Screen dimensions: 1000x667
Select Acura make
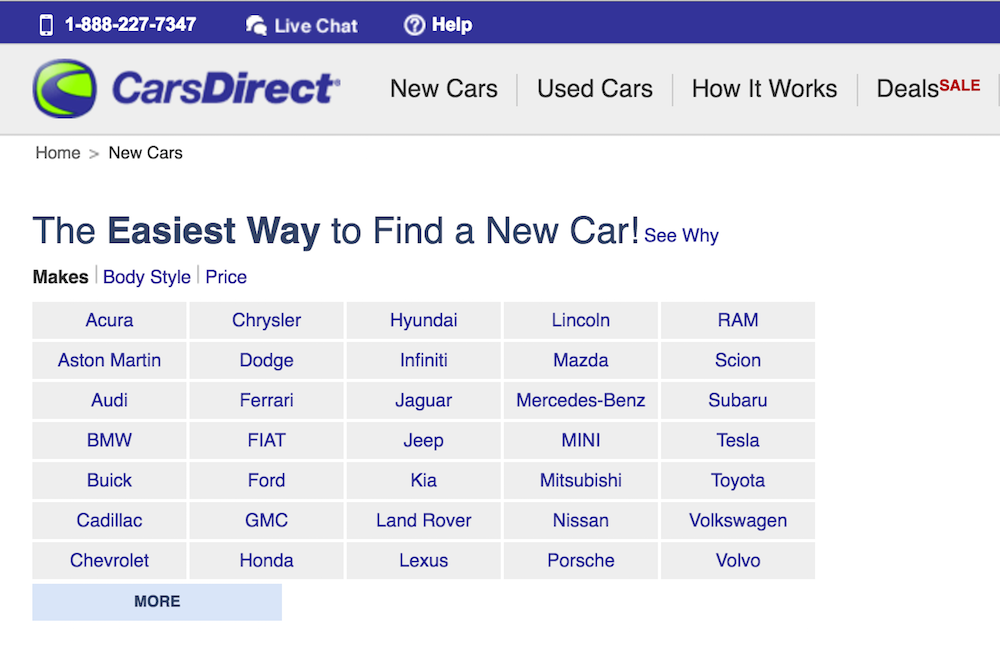(109, 320)
